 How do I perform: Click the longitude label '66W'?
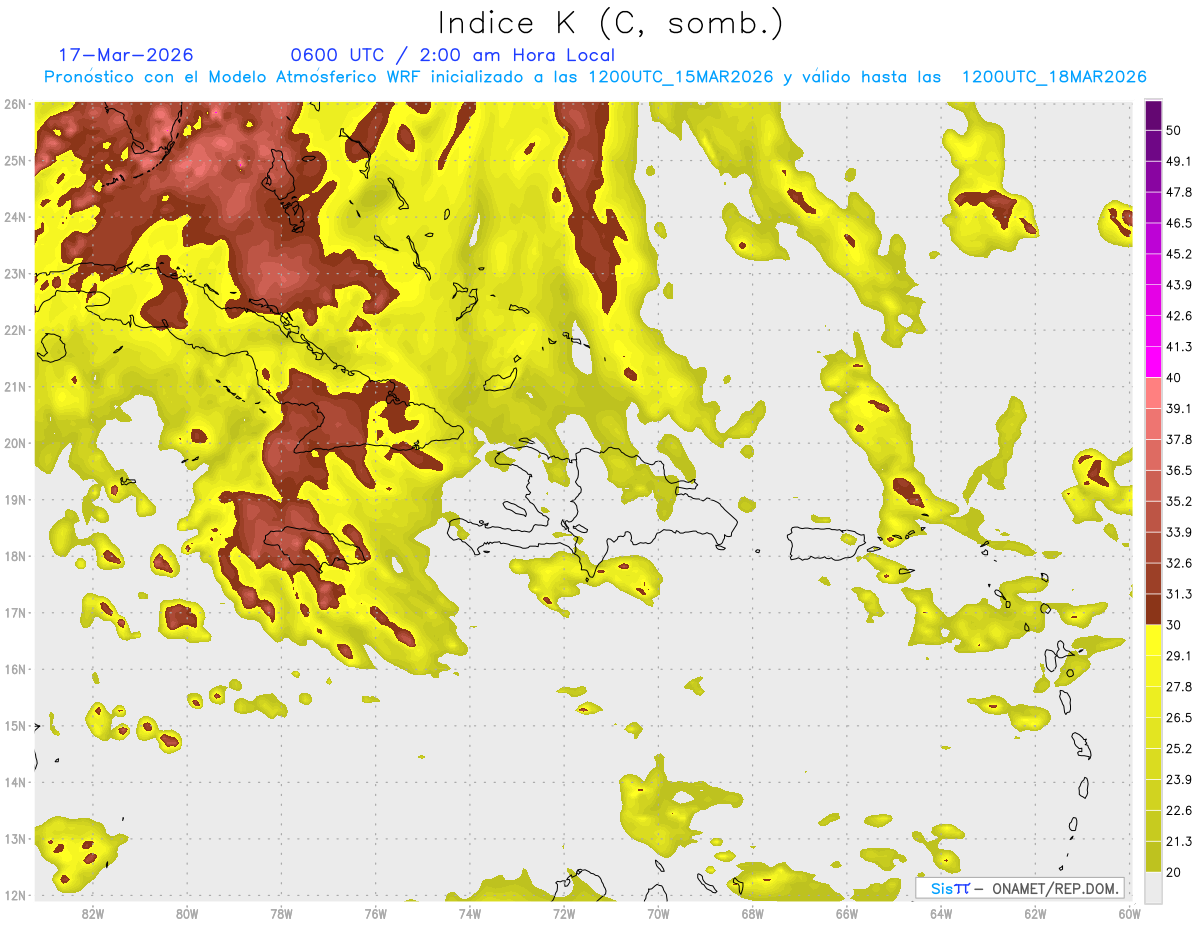tap(846, 914)
